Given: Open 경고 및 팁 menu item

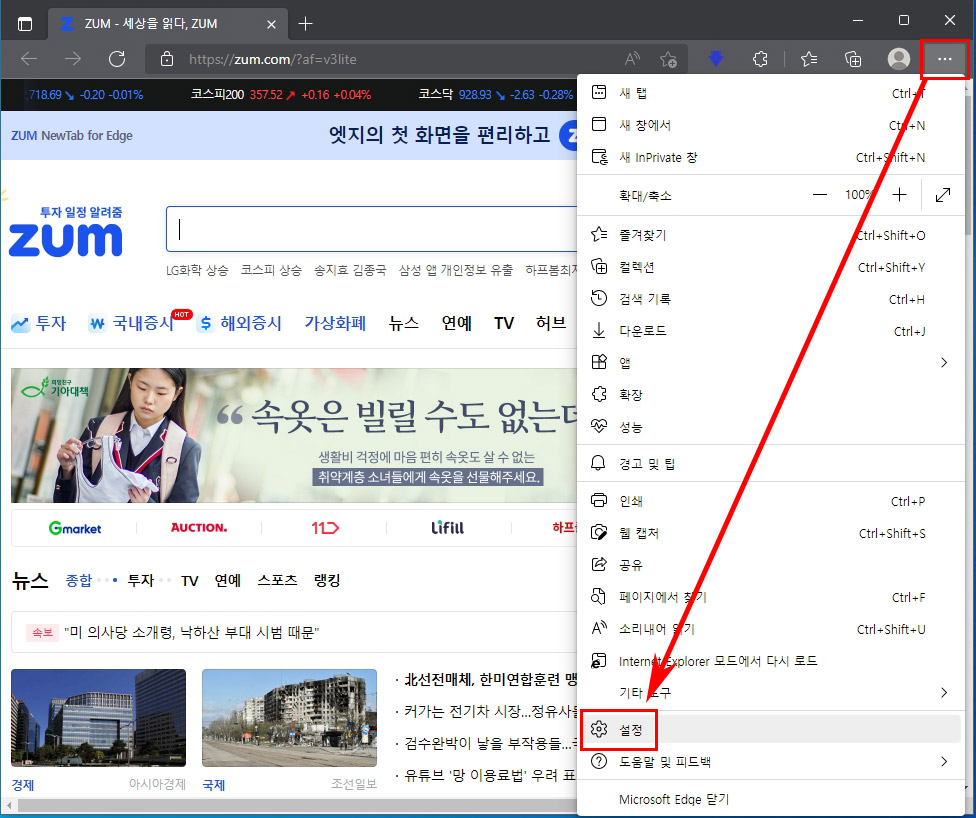Looking at the screenshot, I should point(771,463).
